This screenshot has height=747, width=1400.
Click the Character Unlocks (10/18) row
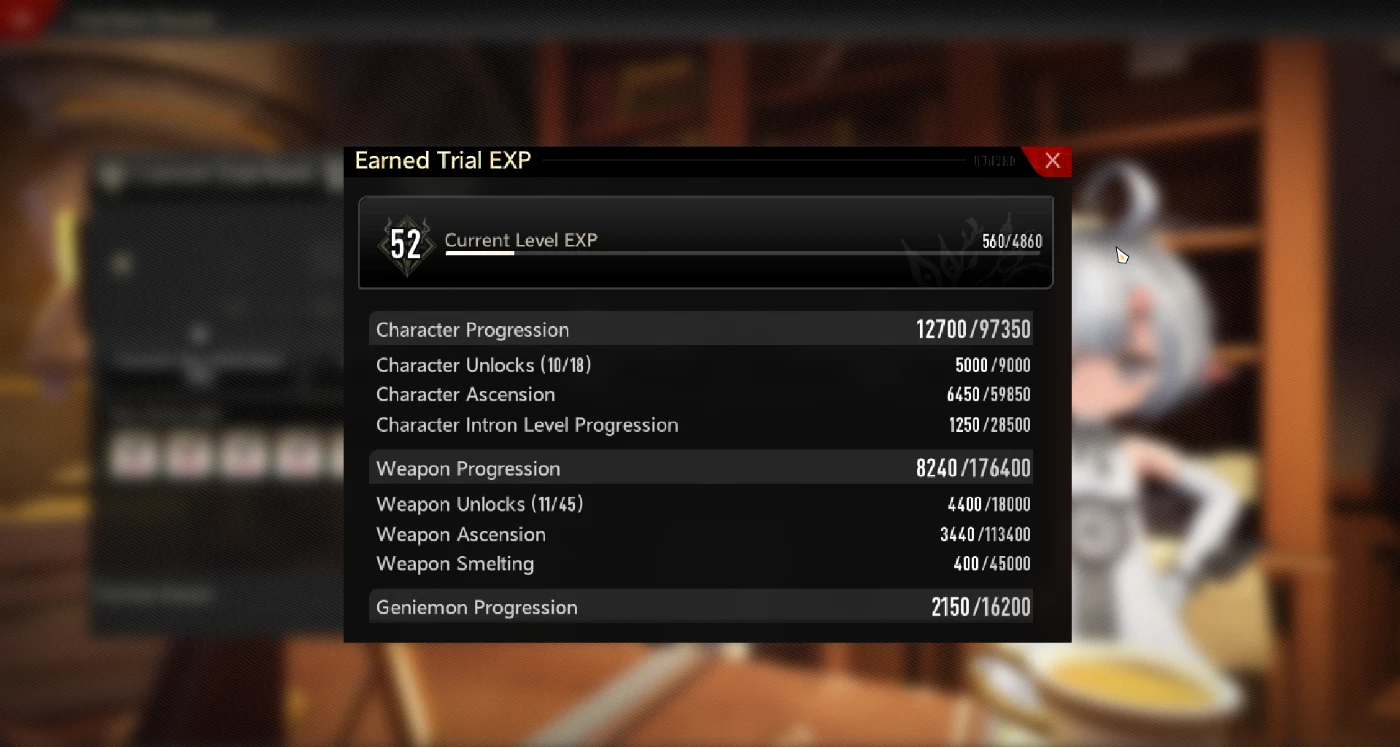pyautogui.click(x=702, y=365)
